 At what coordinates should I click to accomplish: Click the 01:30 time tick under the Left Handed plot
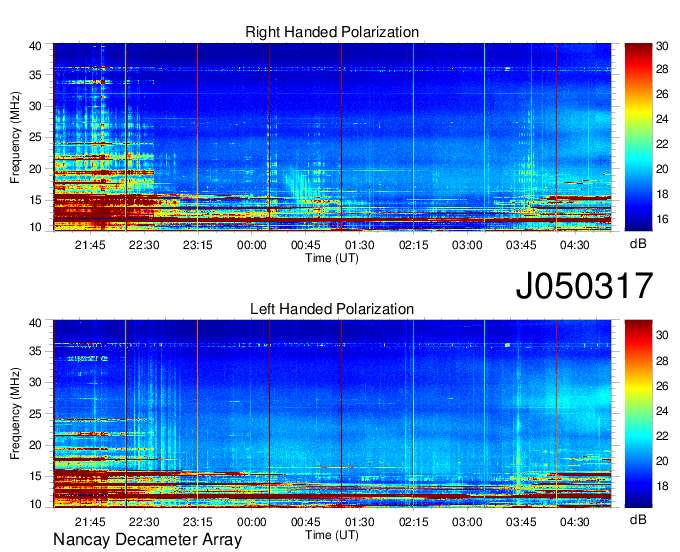click(x=360, y=522)
